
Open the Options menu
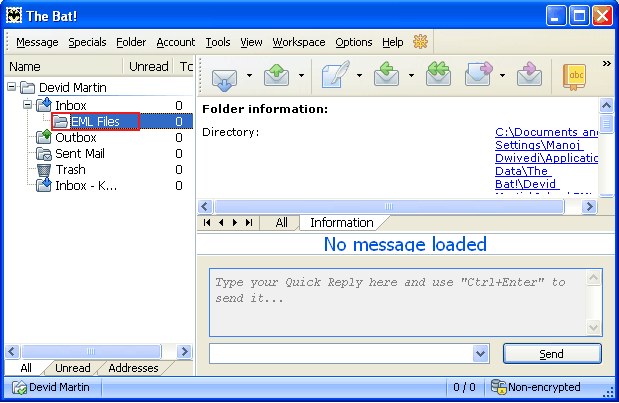(354, 42)
